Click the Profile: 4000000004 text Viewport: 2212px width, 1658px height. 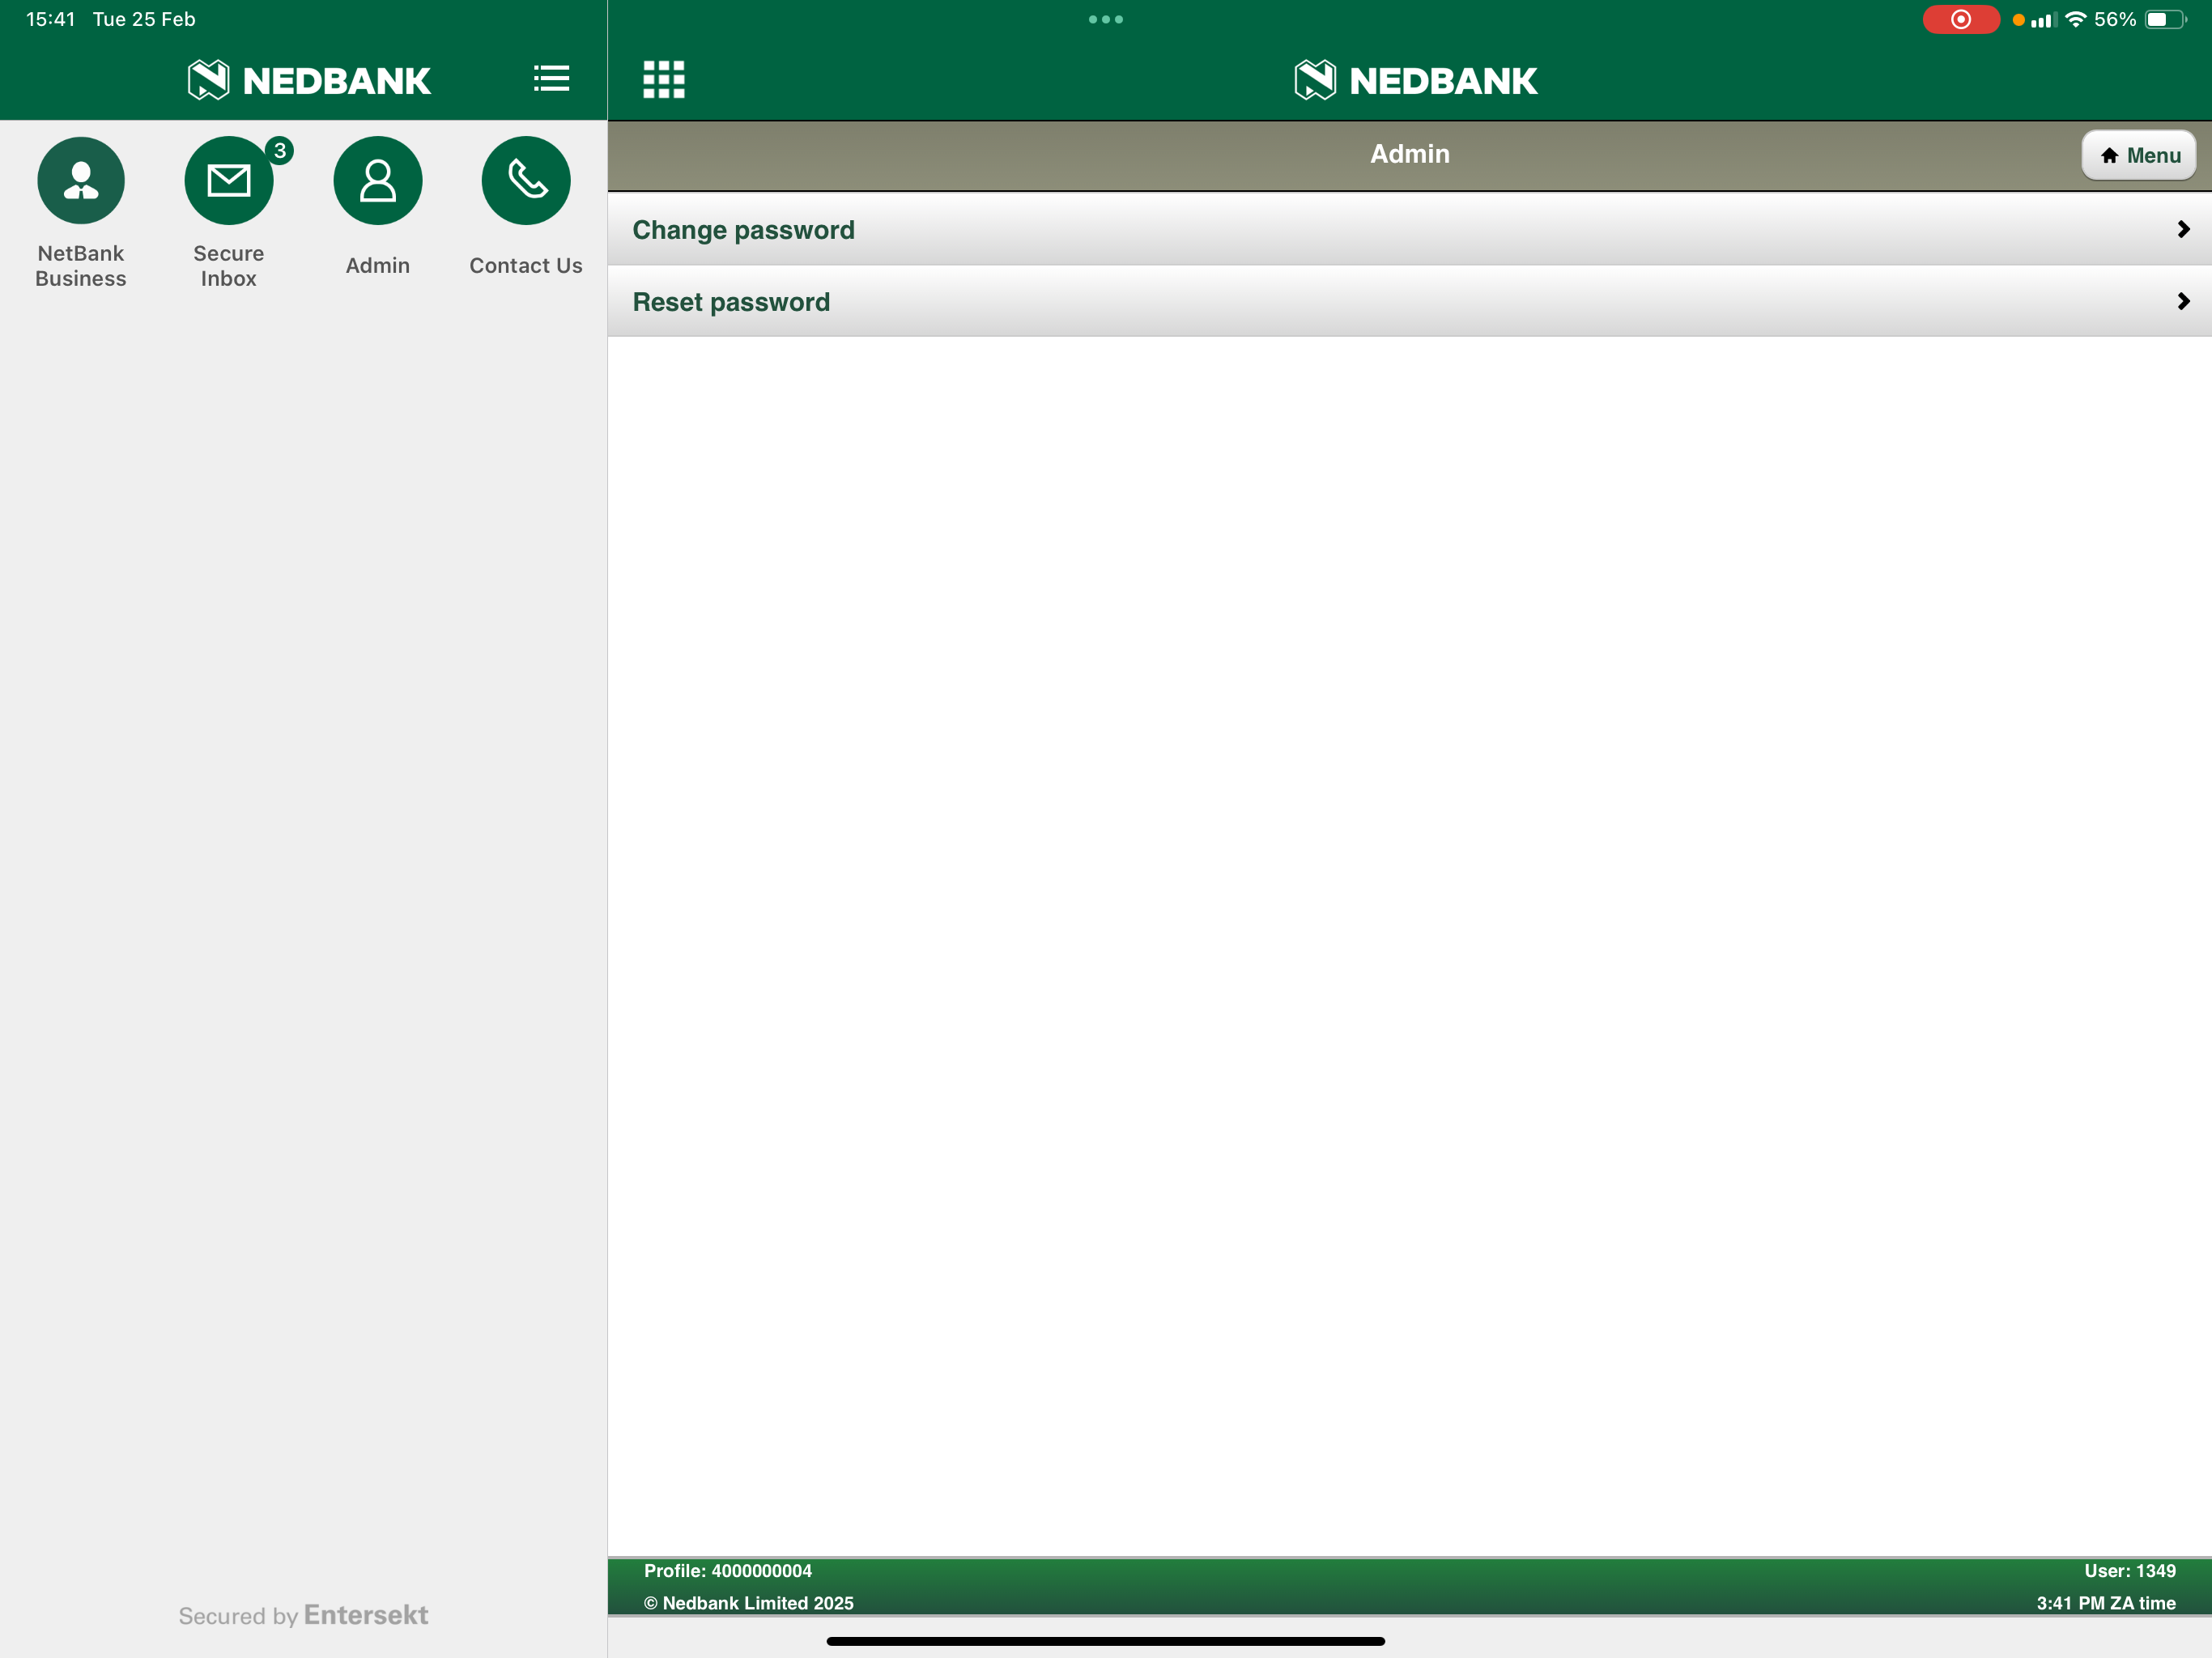point(728,1571)
